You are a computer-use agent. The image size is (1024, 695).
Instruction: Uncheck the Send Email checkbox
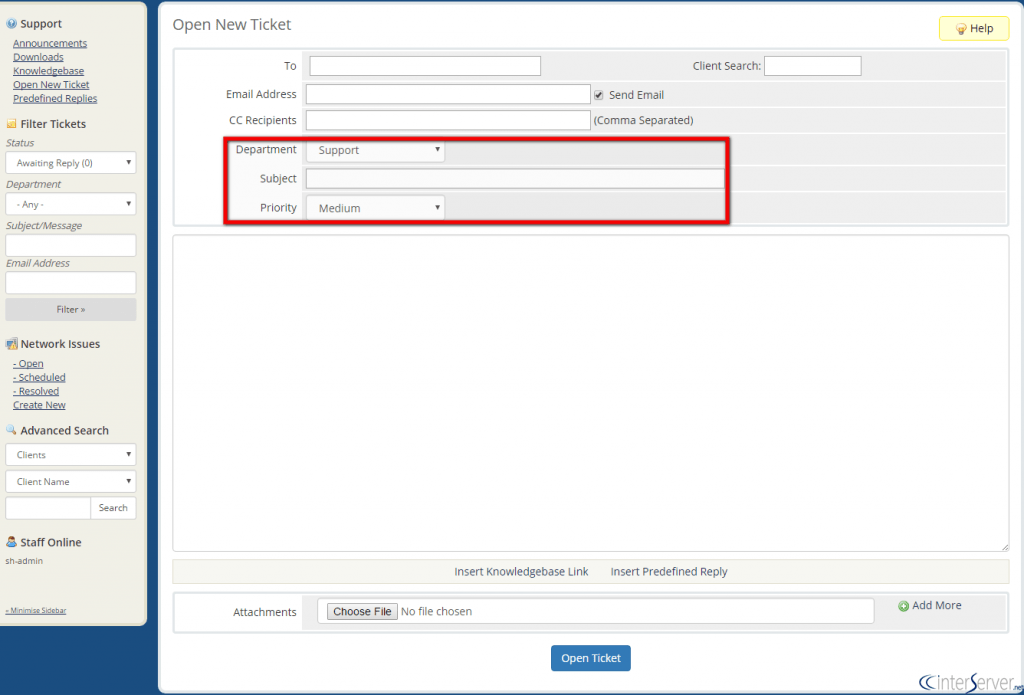pos(600,95)
